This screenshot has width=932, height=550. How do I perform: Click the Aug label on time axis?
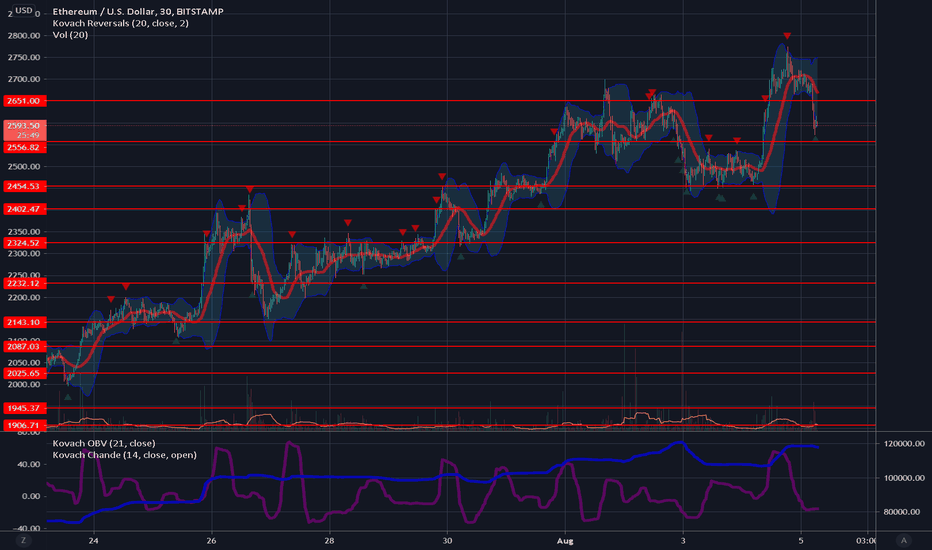click(x=565, y=540)
